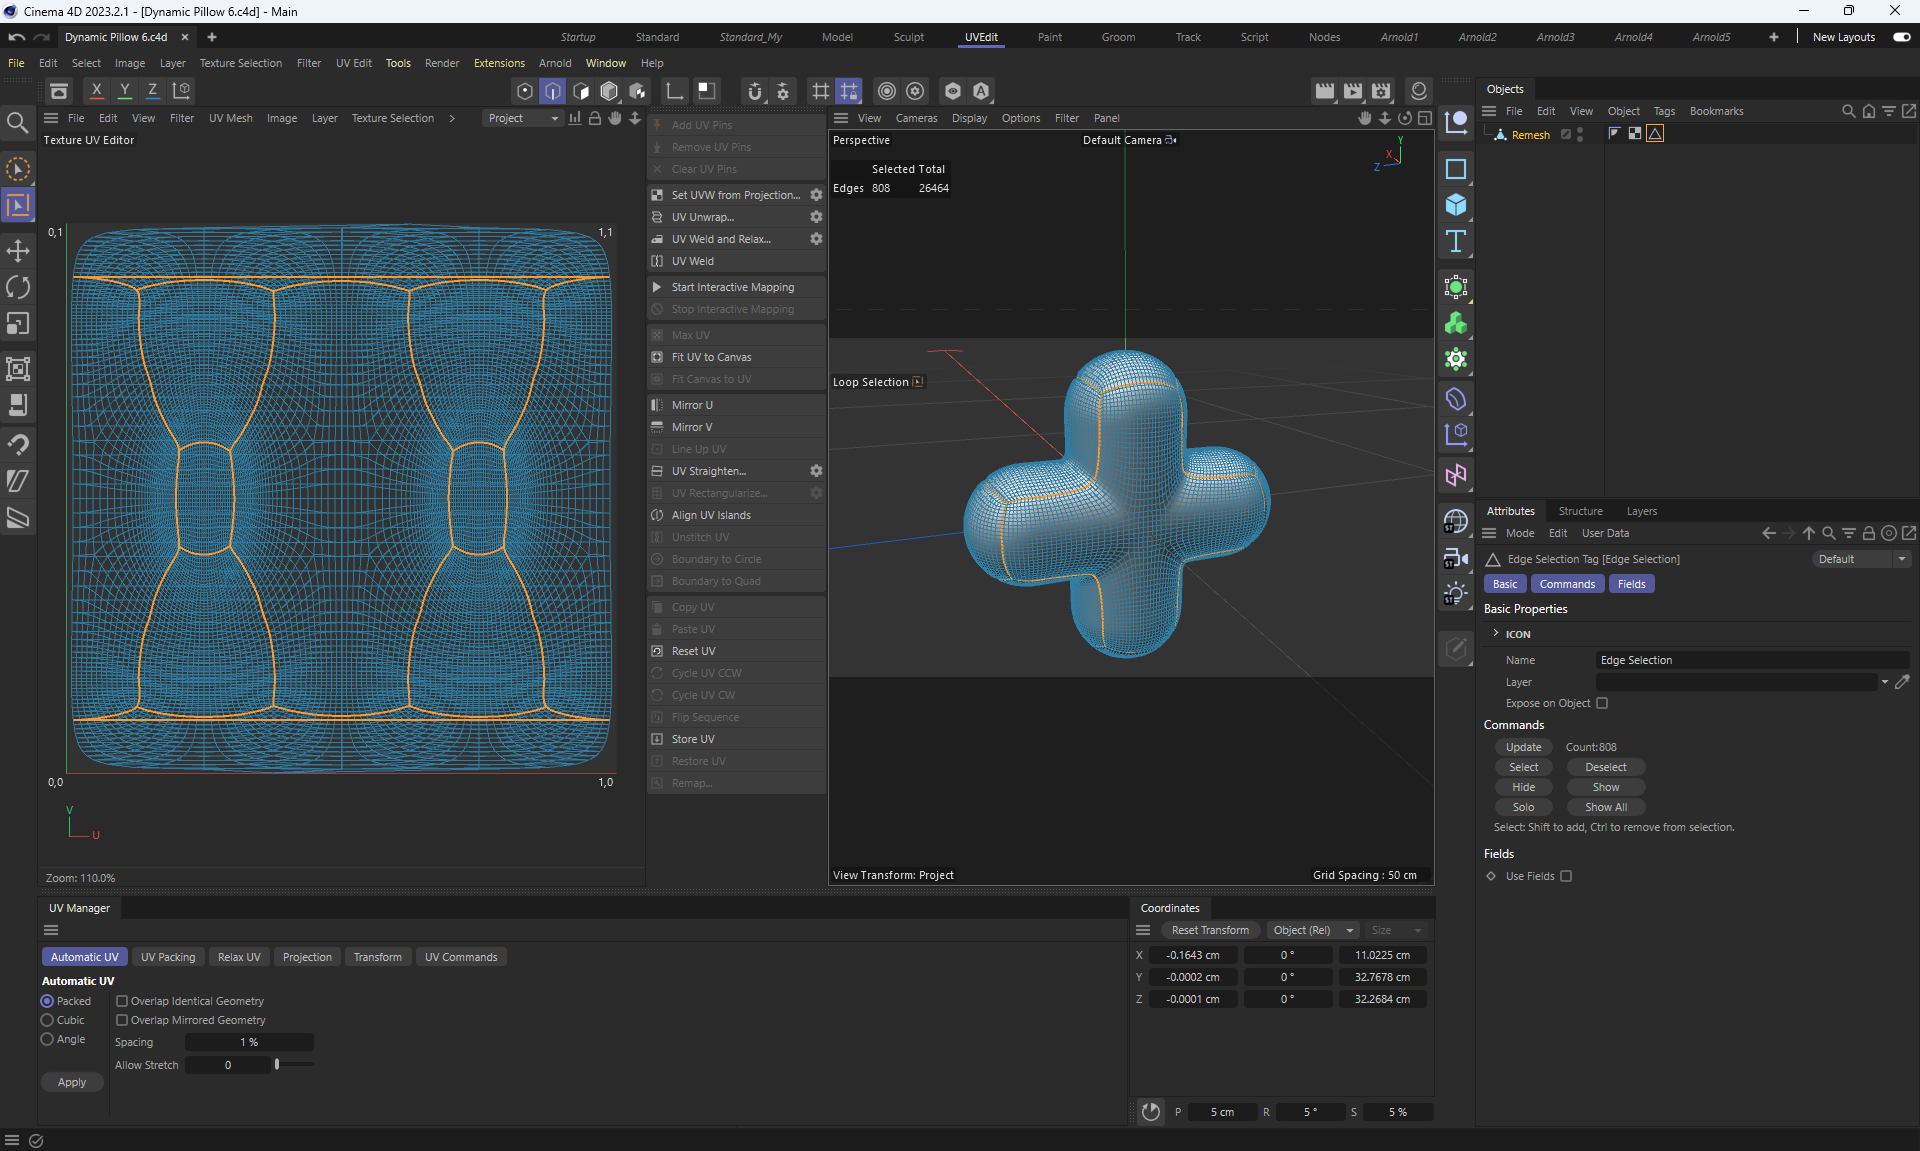Toggle the X axis lock icon

(97, 90)
